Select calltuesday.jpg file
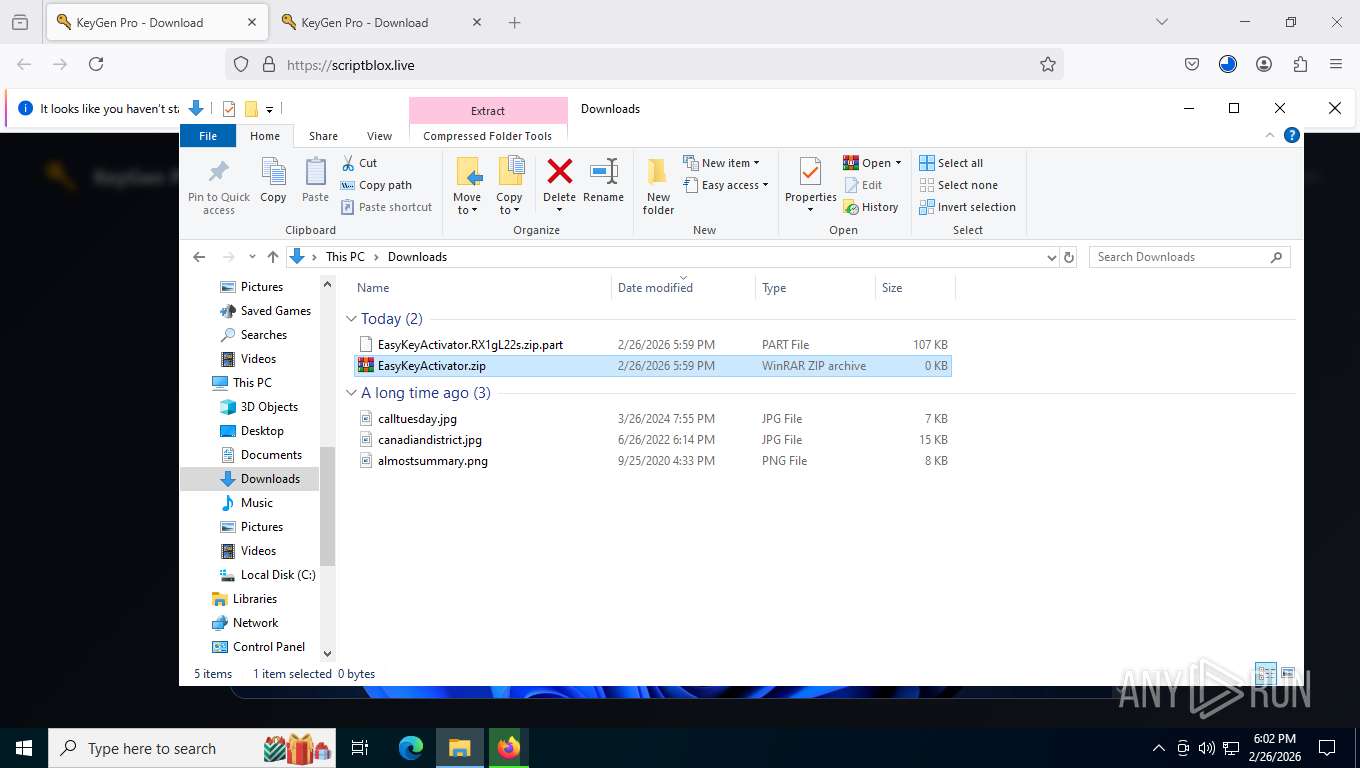The image size is (1360, 768). [653, 418]
